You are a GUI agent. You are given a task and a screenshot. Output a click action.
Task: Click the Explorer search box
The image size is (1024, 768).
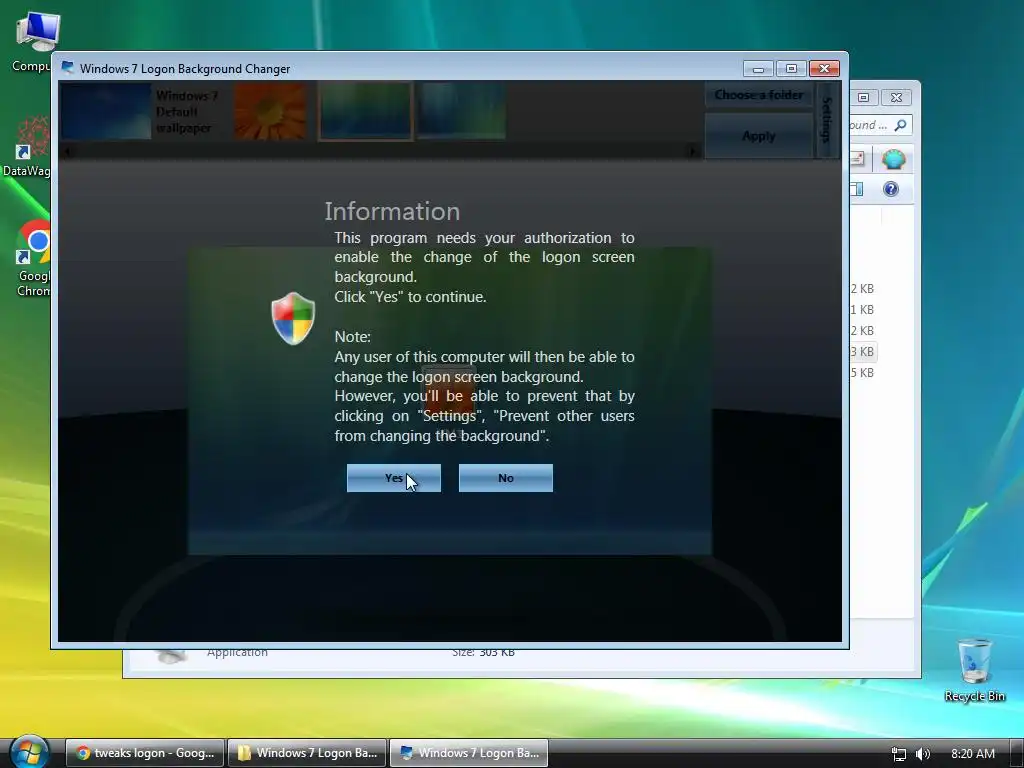pos(880,125)
